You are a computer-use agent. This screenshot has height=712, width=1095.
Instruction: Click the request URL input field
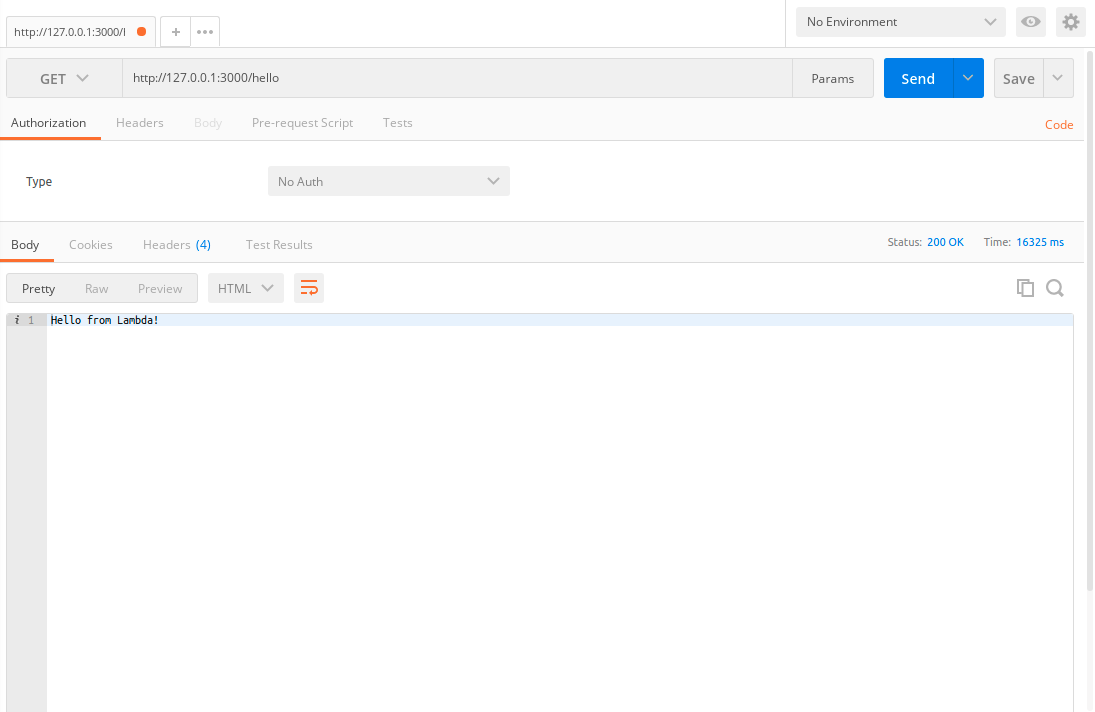click(457, 78)
